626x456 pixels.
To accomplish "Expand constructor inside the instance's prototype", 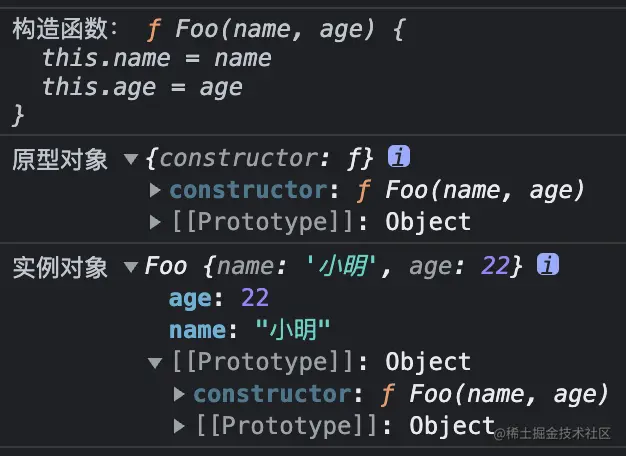I will click(179, 394).
